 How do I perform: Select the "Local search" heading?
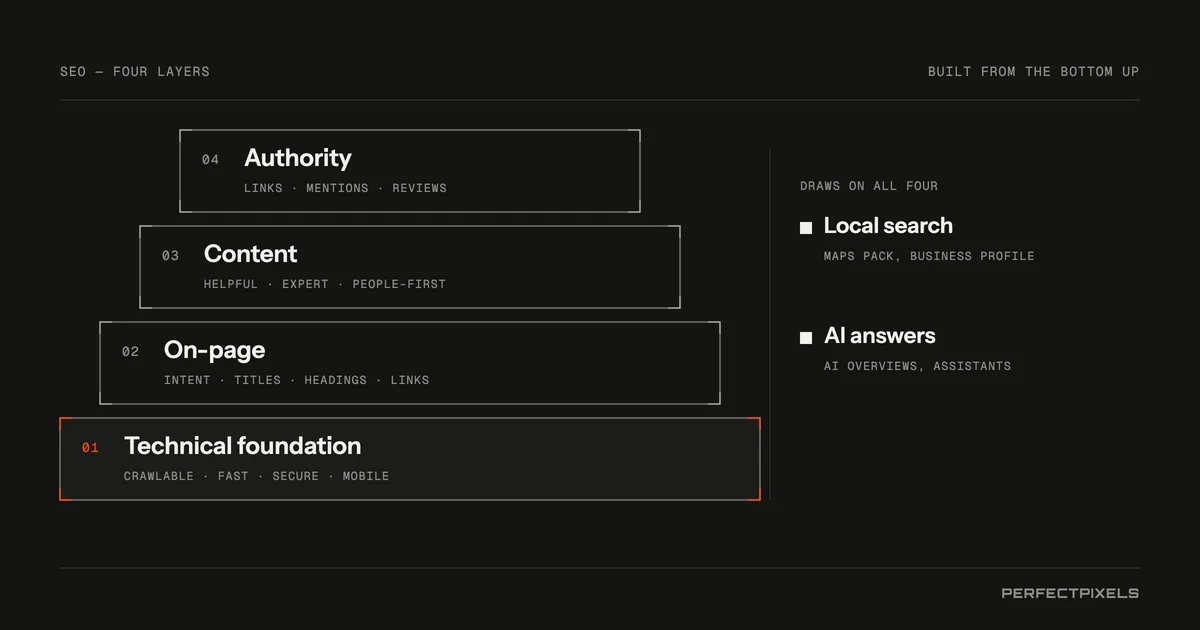(x=888, y=226)
